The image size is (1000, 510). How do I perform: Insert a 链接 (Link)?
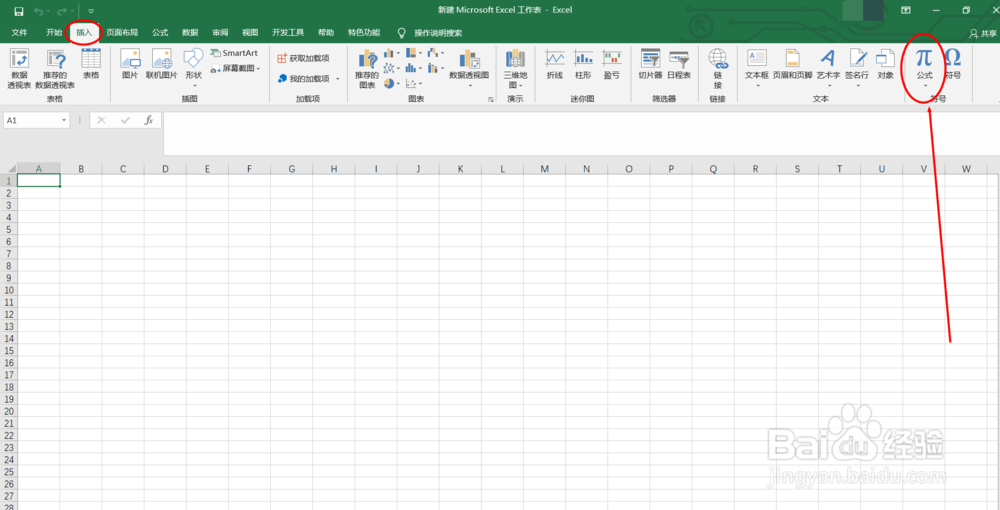click(718, 69)
